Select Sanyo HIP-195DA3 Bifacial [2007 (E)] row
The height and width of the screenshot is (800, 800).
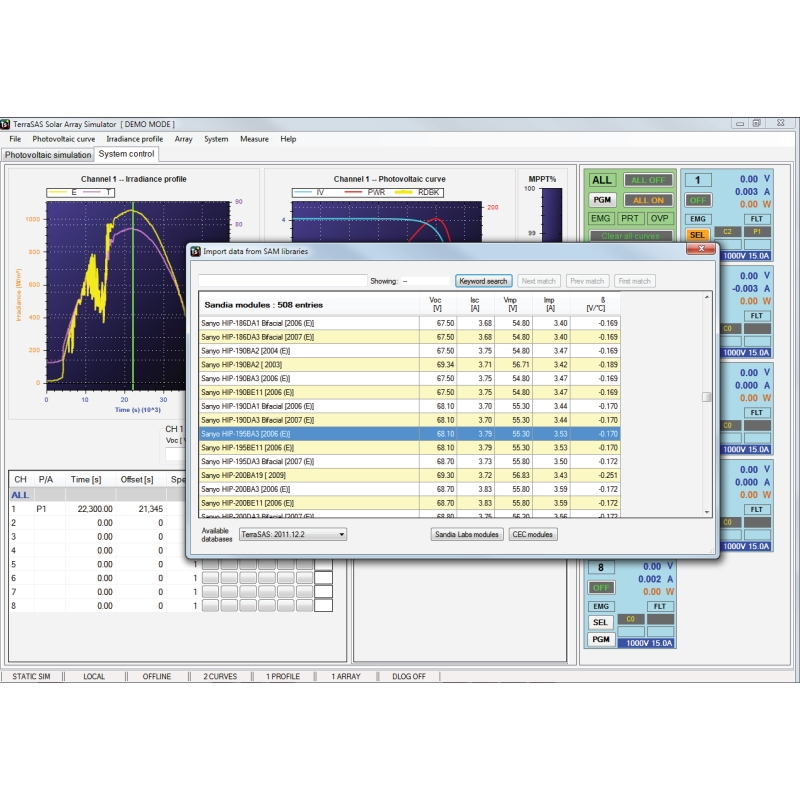tap(409, 461)
